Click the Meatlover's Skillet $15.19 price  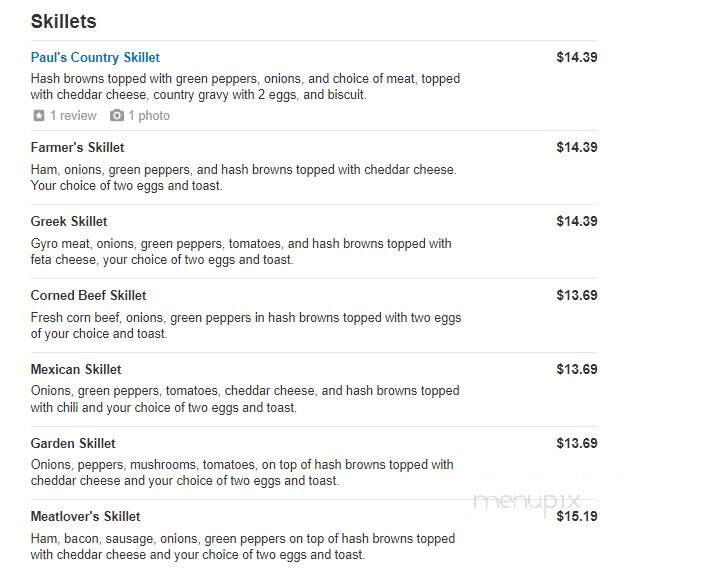(x=577, y=516)
